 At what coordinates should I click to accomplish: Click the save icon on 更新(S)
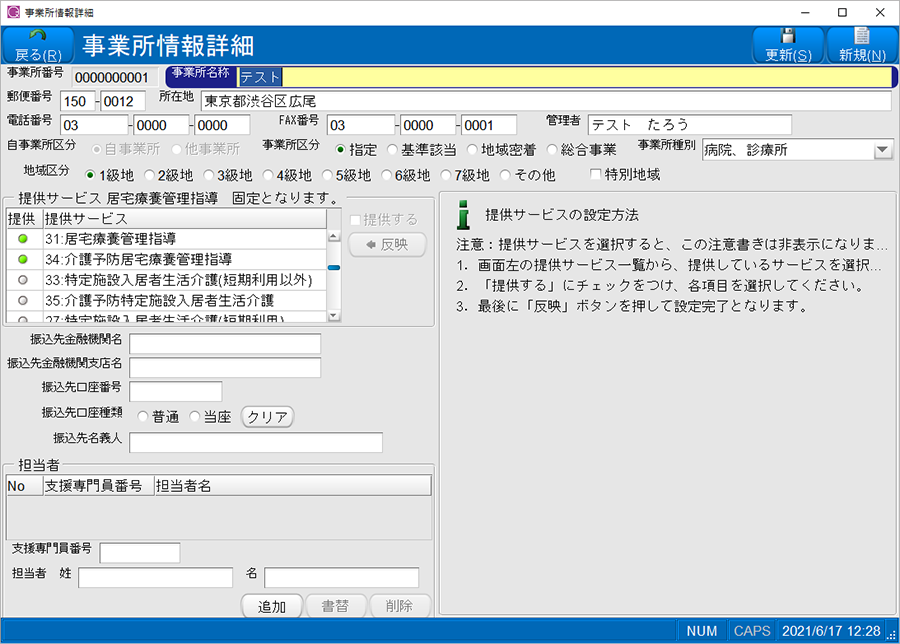786,35
